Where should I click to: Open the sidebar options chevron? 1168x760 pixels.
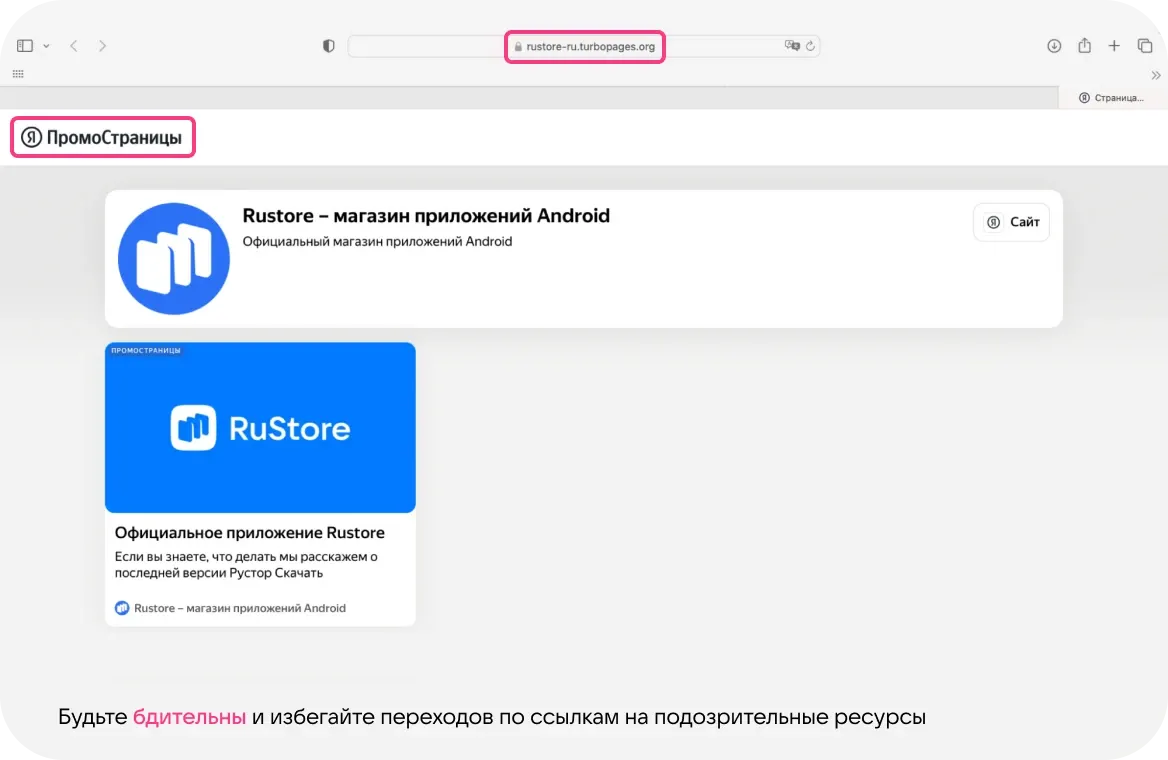click(46, 45)
